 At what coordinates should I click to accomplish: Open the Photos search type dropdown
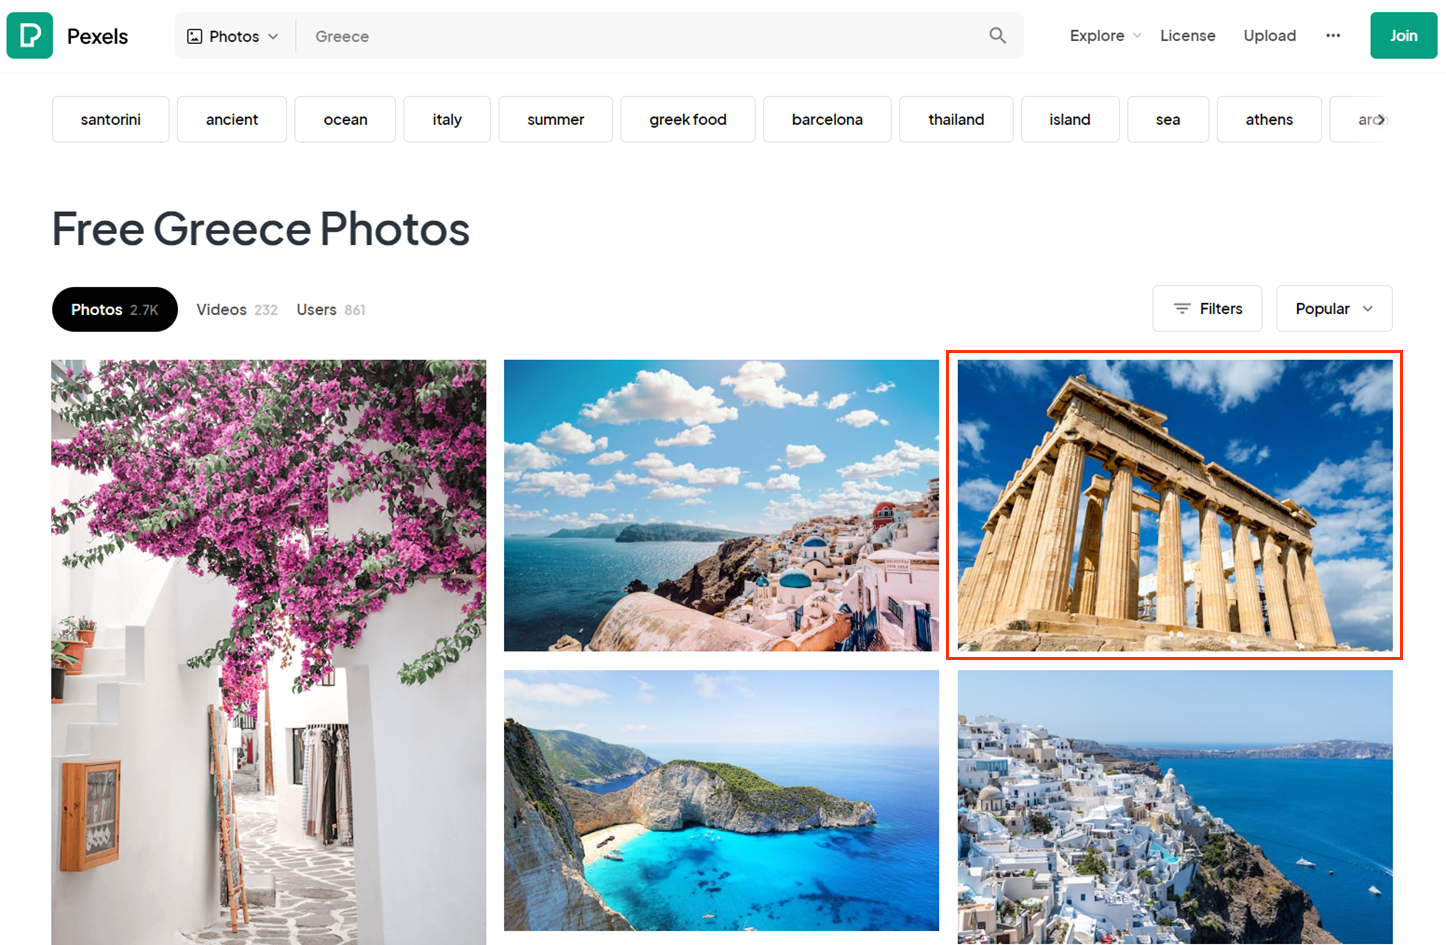[234, 36]
